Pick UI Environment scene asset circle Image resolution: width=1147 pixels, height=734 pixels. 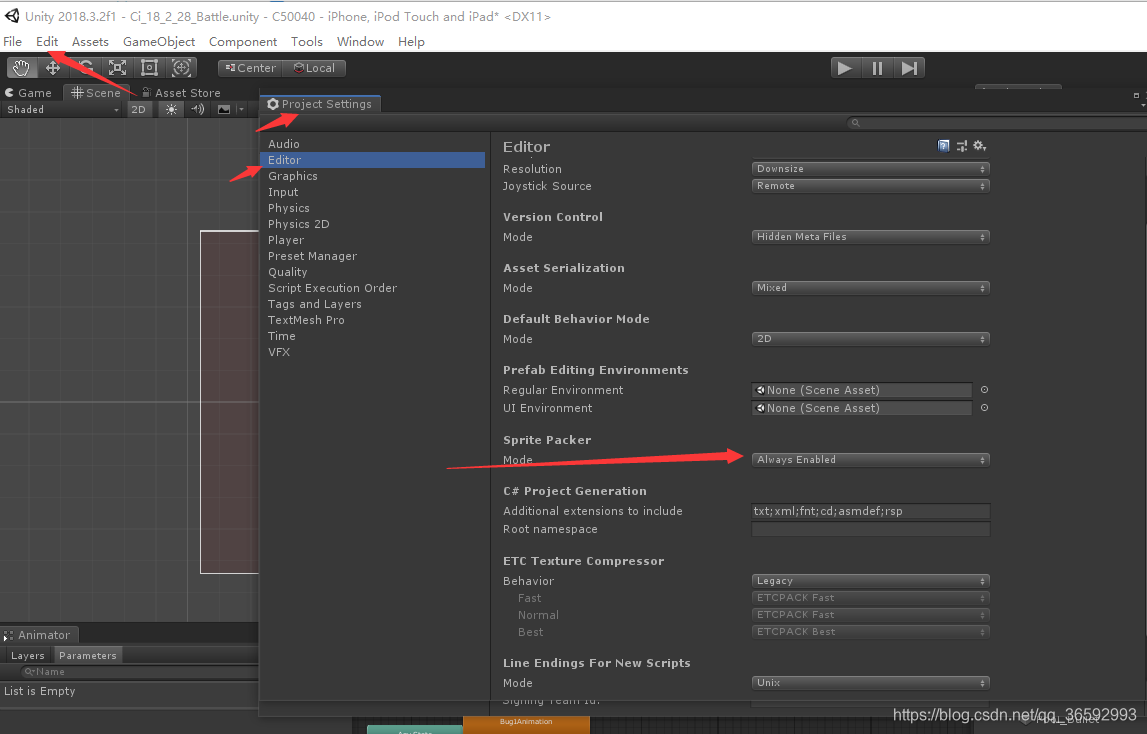pyautogui.click(x=985, y=408)
